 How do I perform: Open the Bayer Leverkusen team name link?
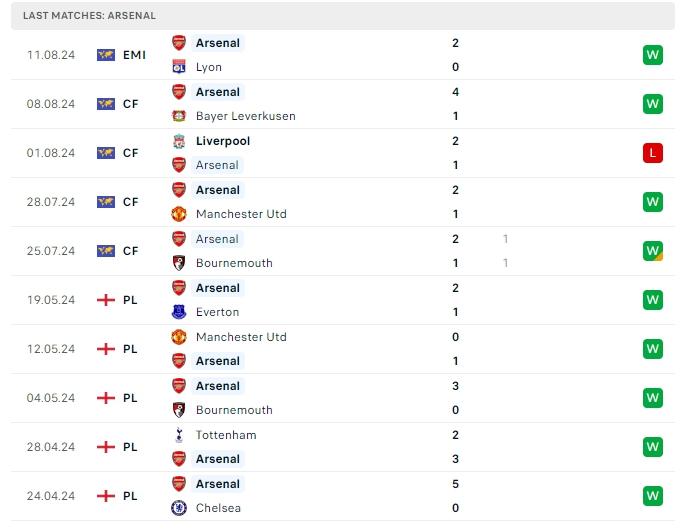coord(245,116)
